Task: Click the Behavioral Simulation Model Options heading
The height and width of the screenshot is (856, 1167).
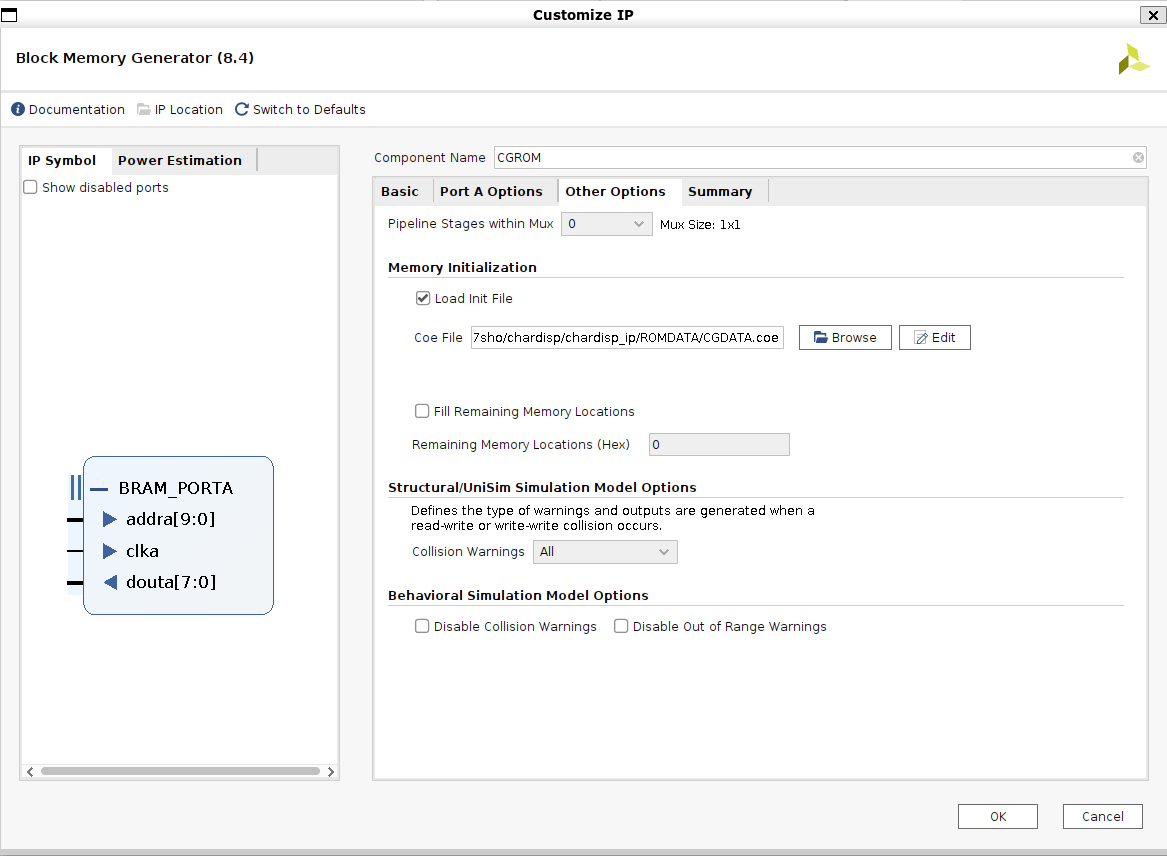Action: point(518,595)
